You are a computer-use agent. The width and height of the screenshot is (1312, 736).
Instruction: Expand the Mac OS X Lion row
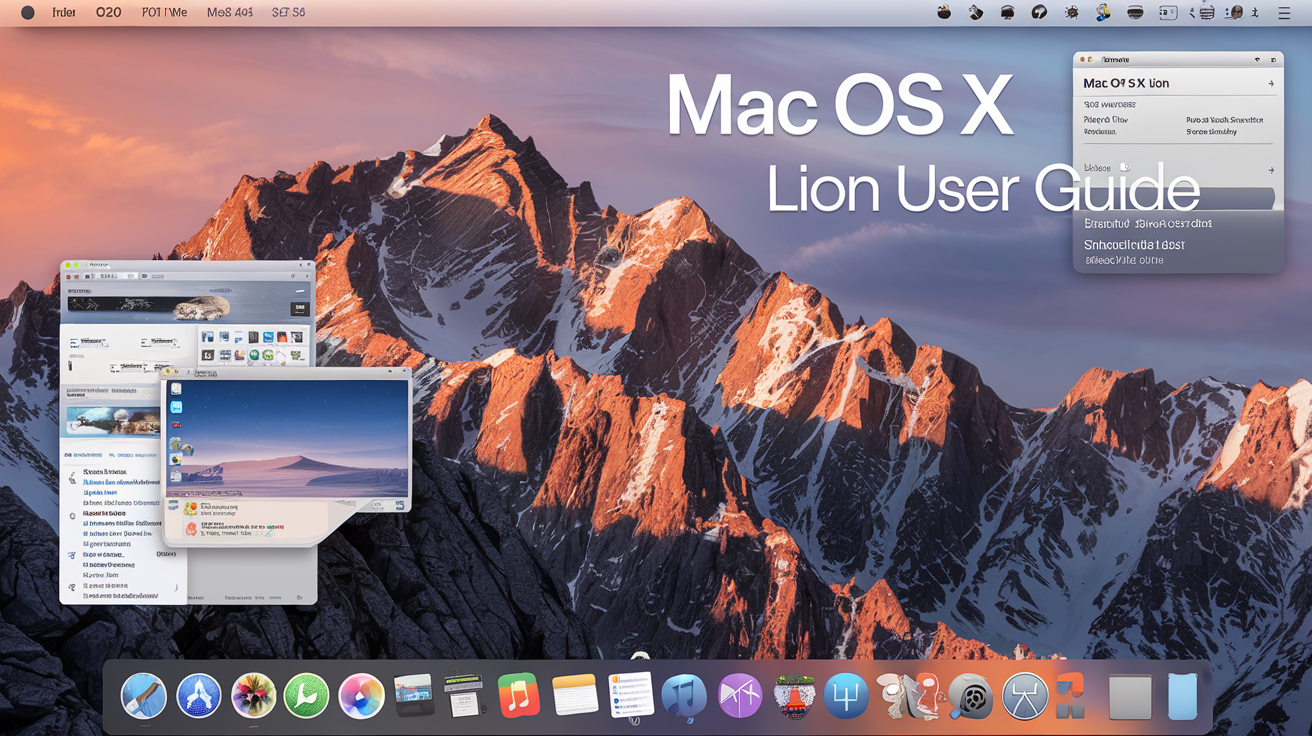pyautogui.click(x=1271, y=82)
